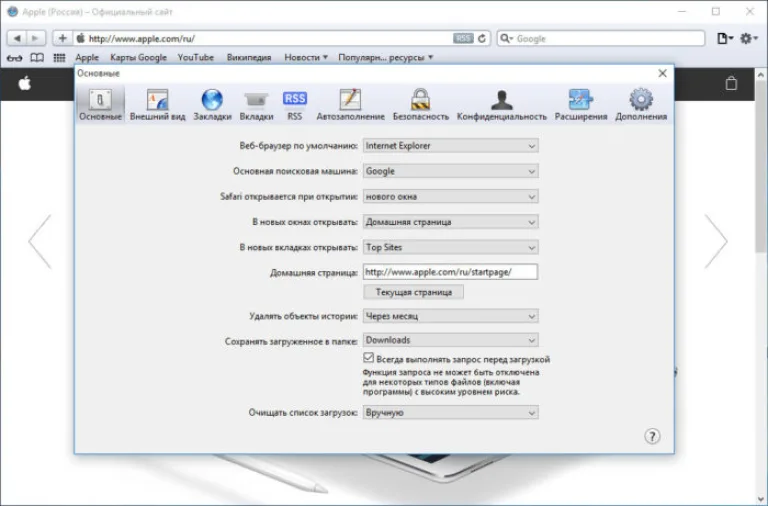
Task: Open the shopping bag icon on Apple site
Action: 731,83
